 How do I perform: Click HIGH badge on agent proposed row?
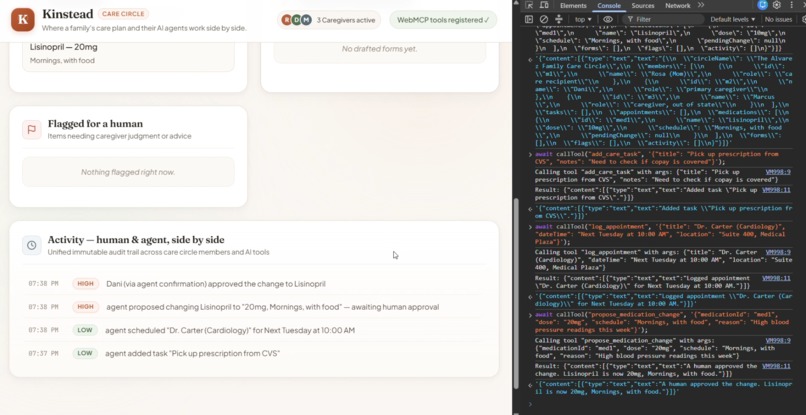[x=85, y=307]
